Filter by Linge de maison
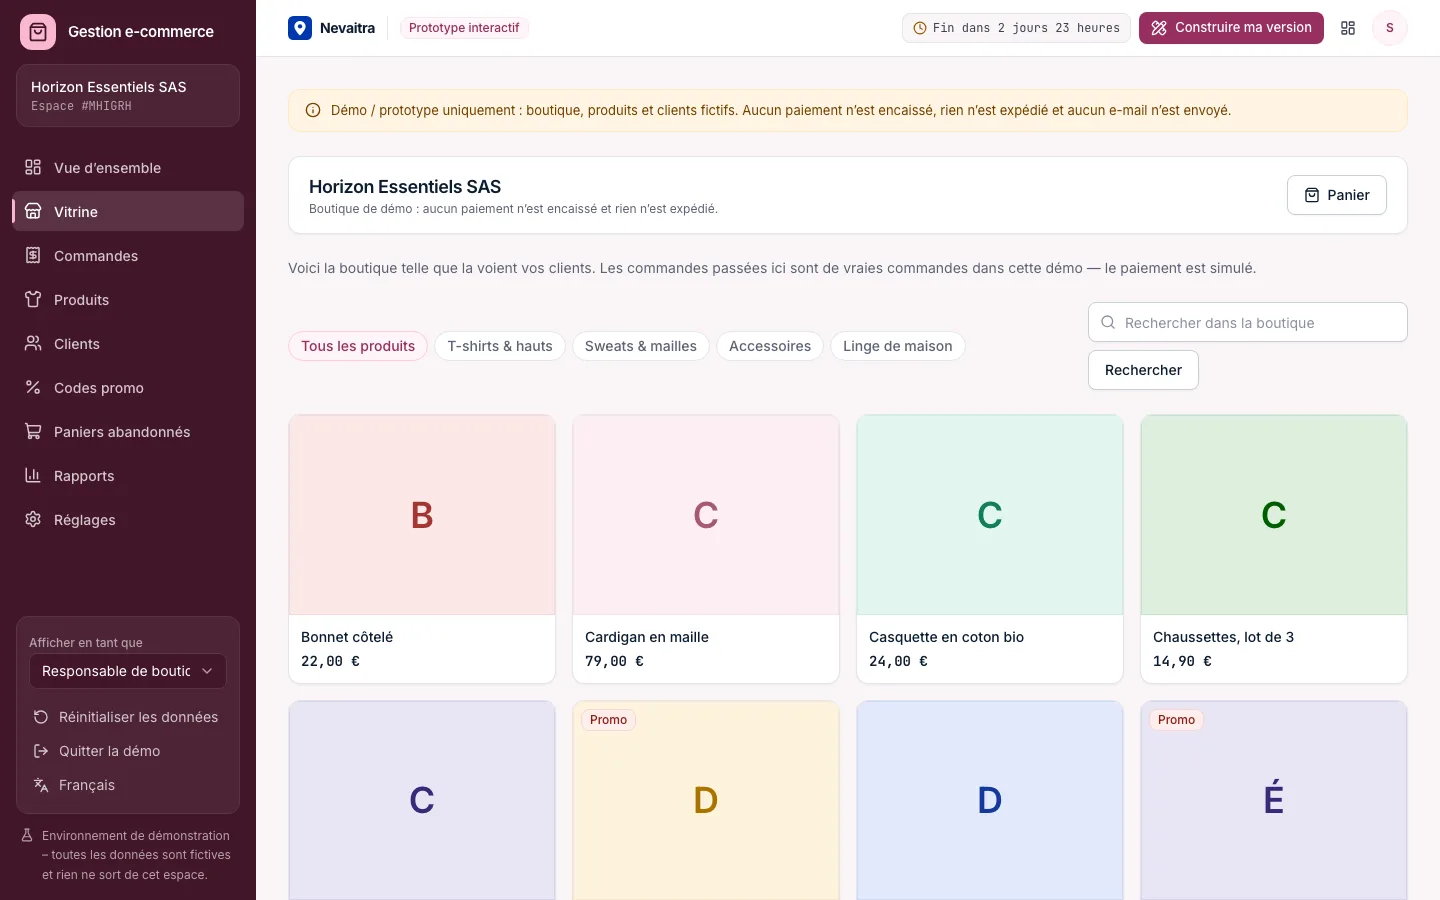The image size is (1440, 900). pos(898,346)
